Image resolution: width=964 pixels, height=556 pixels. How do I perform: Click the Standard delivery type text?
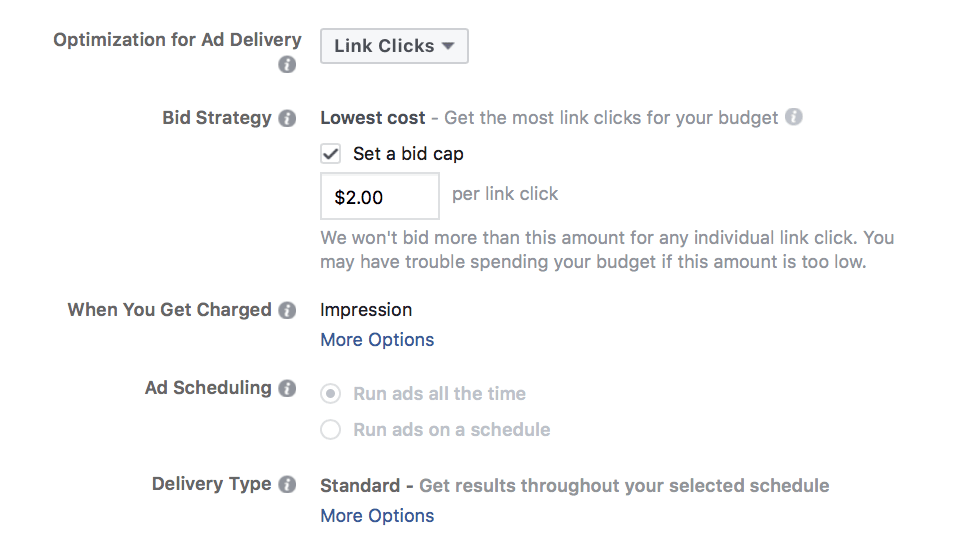tap(360, 486)
